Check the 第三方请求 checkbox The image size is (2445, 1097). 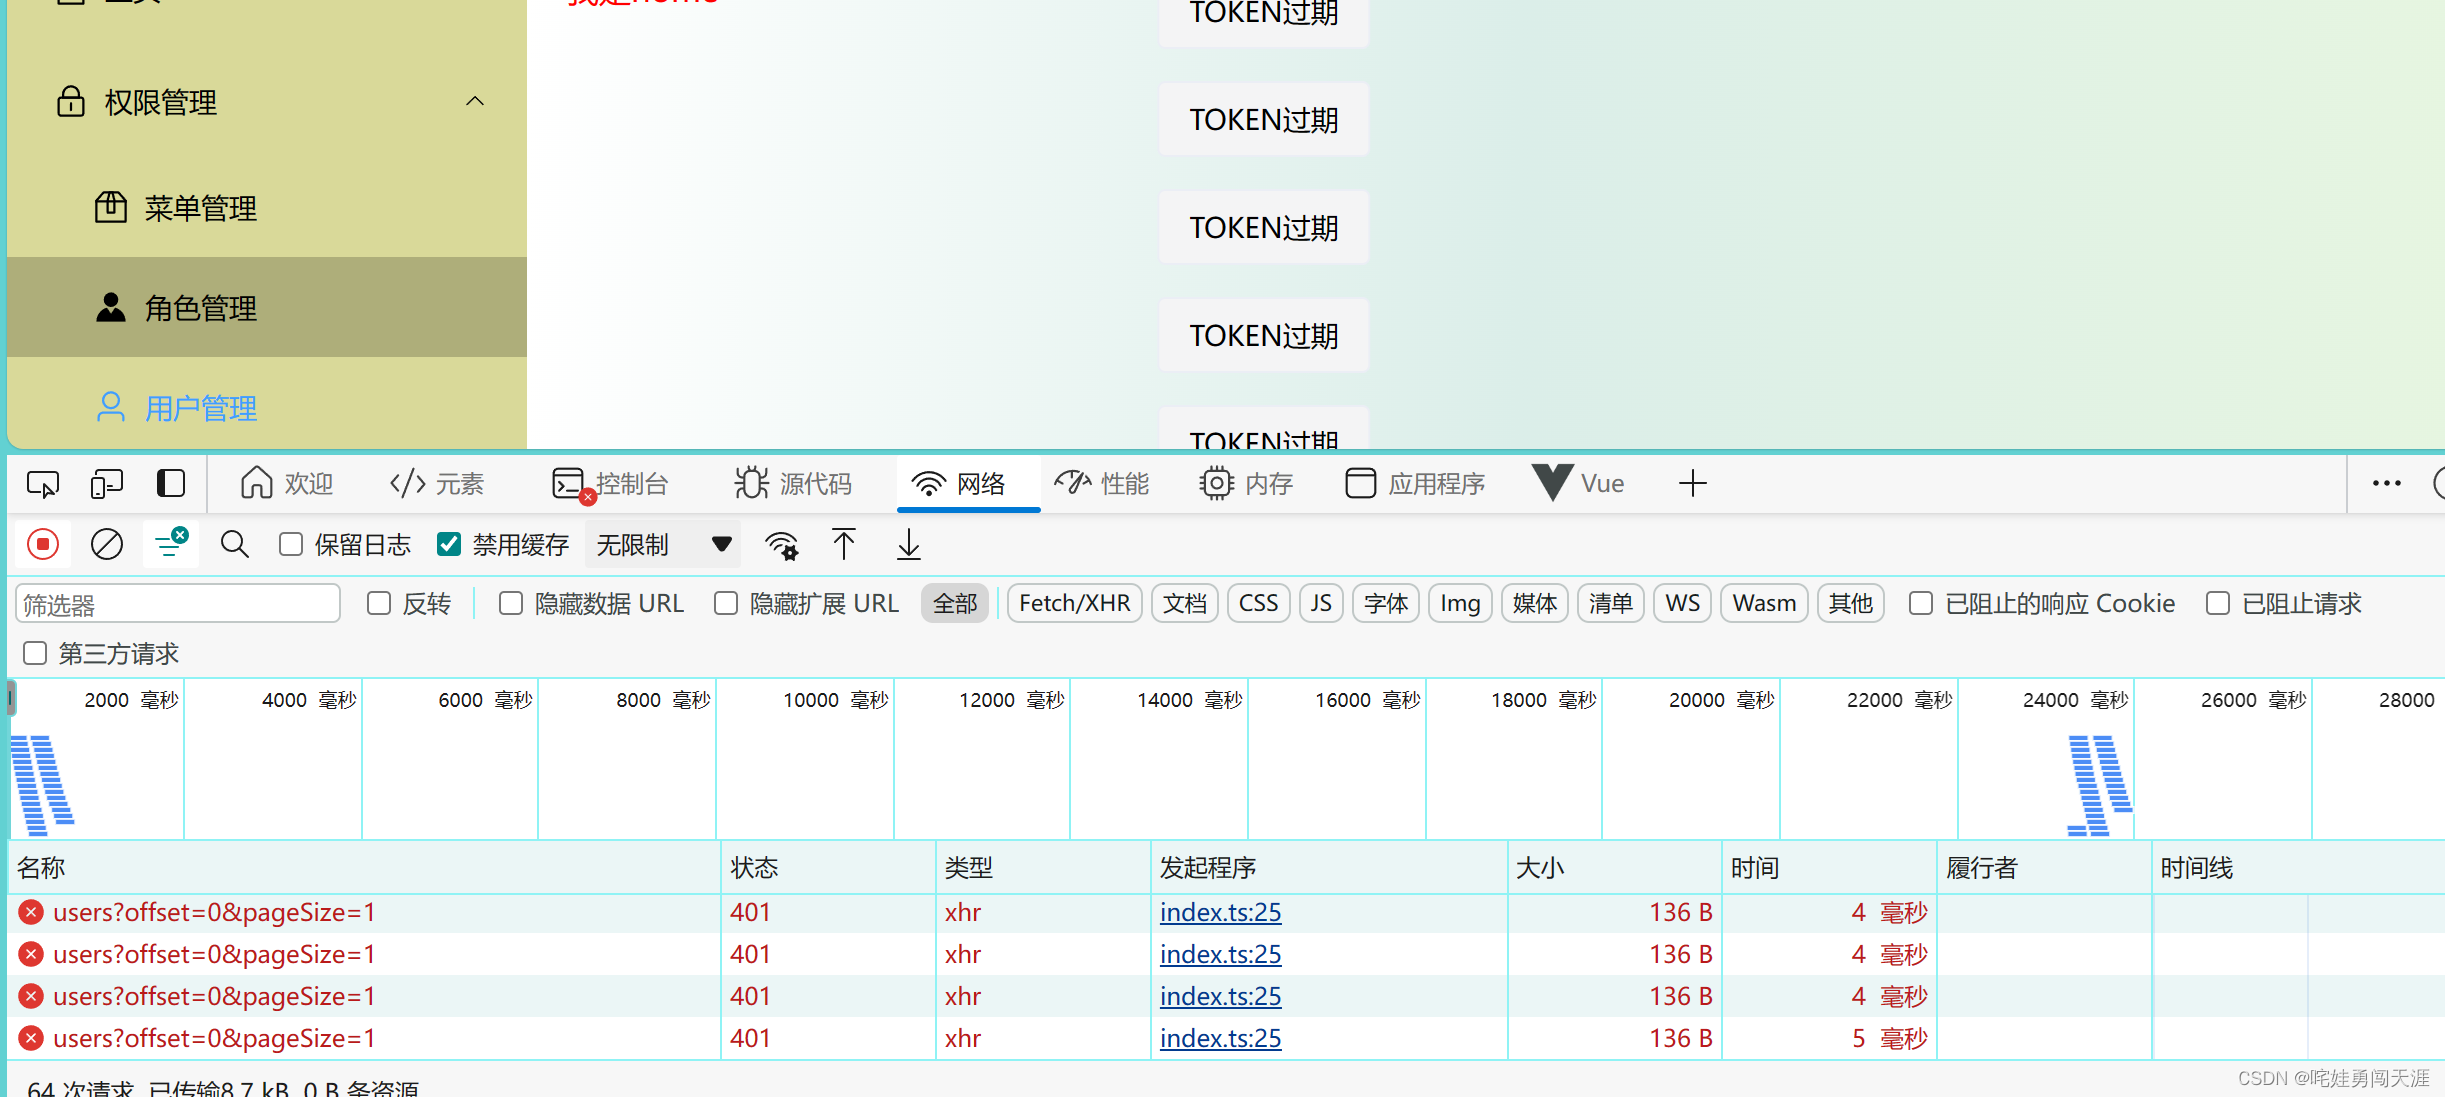(36, 654)
